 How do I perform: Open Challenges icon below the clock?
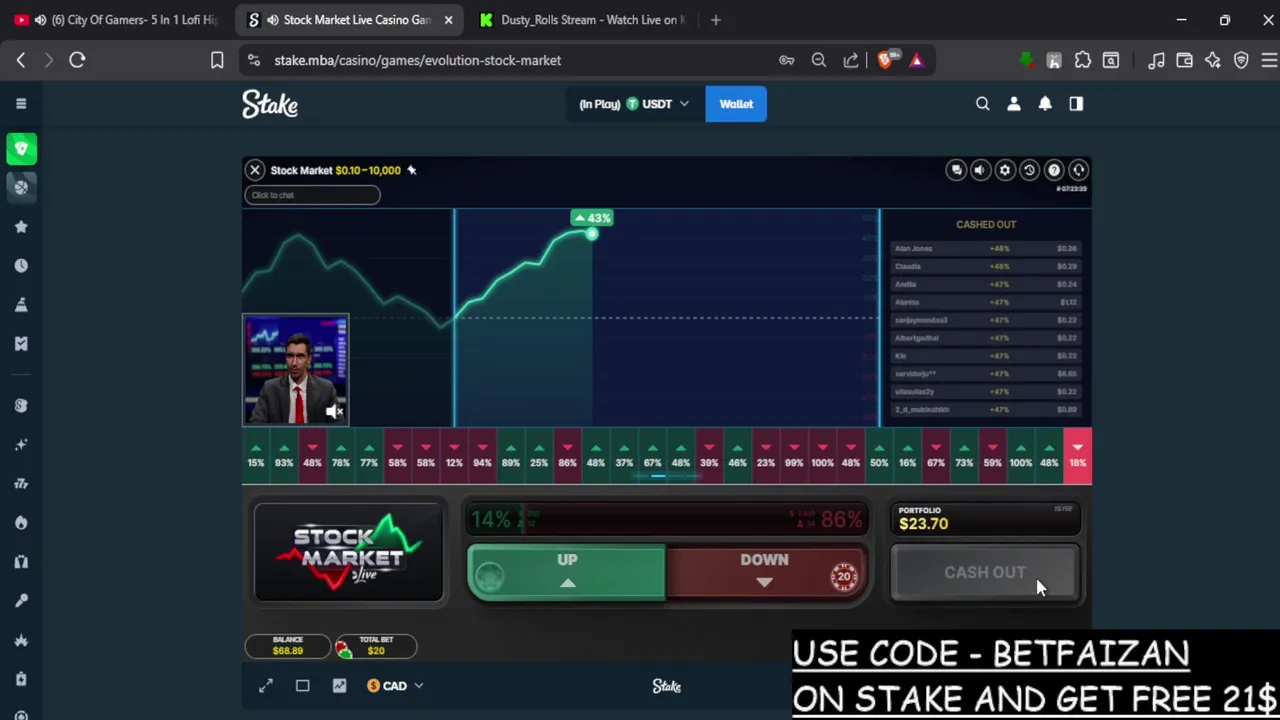point(21,305)
